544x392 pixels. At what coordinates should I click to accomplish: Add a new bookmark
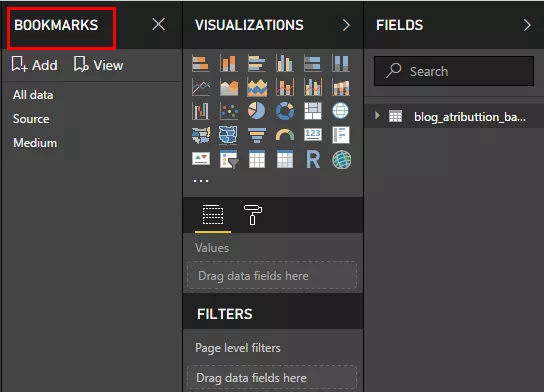[34, 65]
